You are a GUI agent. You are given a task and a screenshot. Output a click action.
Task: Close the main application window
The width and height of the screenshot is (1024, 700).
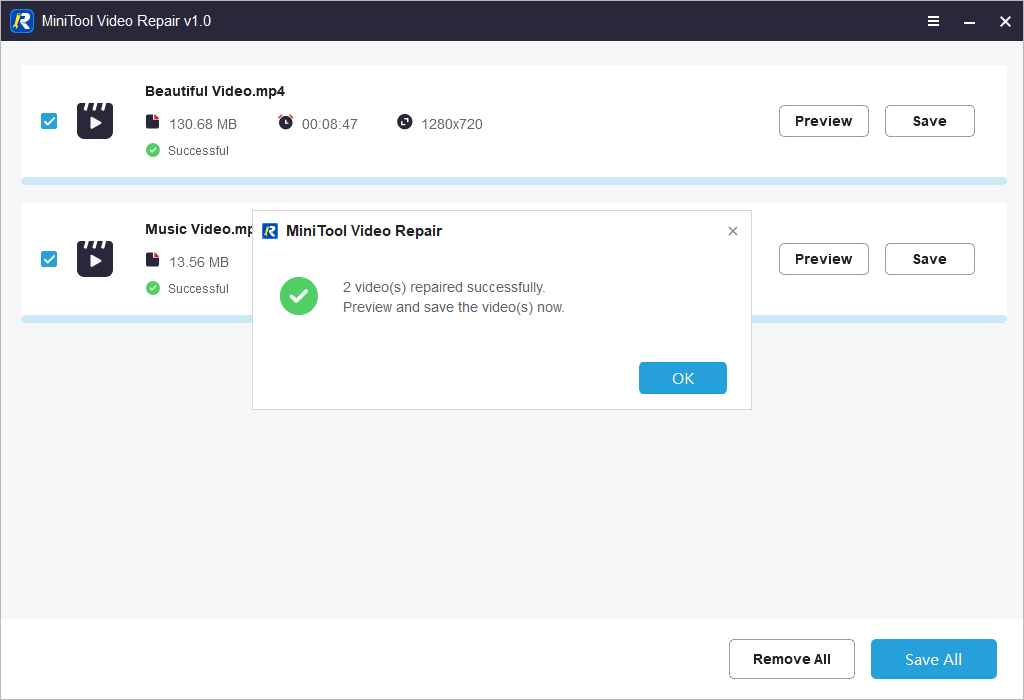[1005, 22]
